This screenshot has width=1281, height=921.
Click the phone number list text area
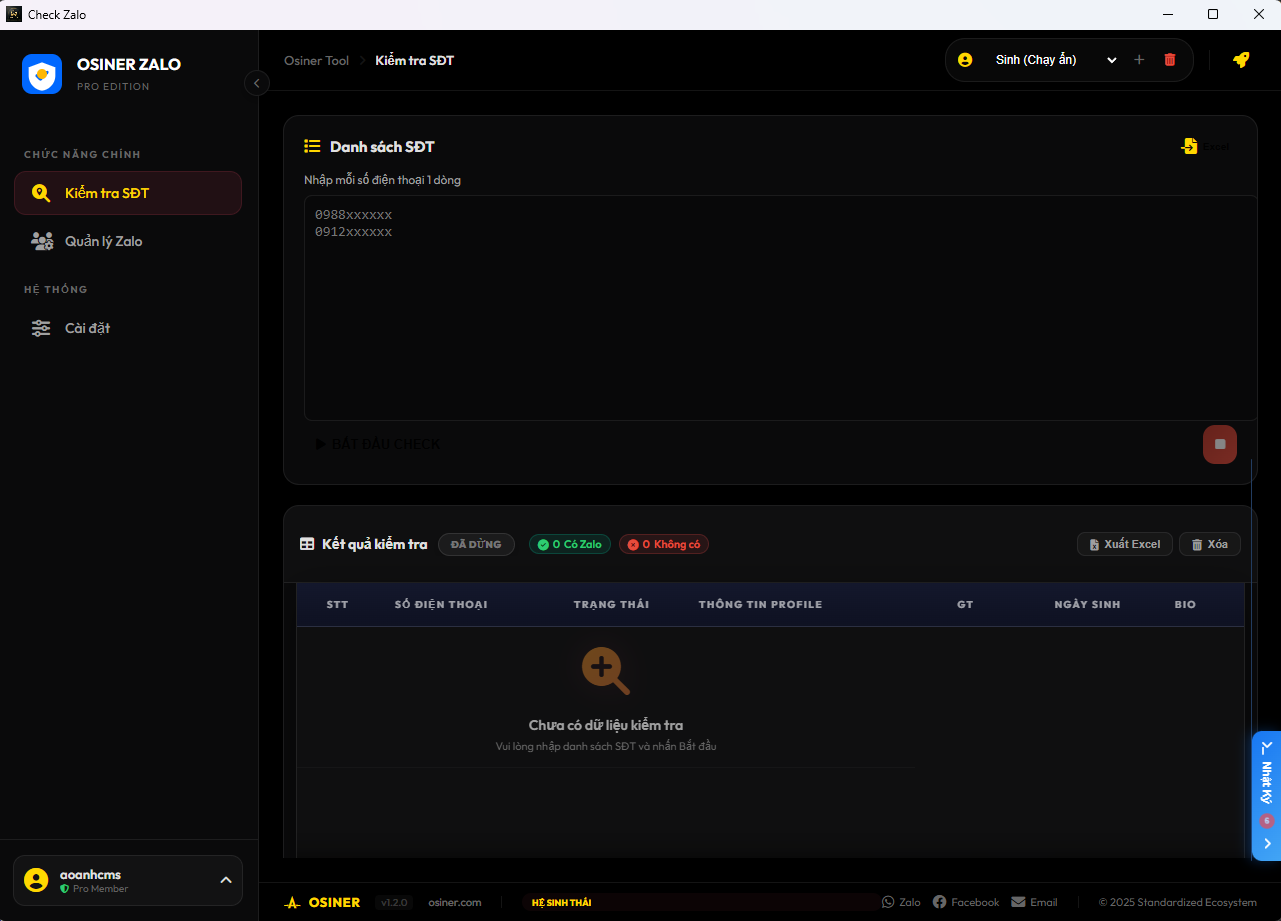click(x=780, y=308)
